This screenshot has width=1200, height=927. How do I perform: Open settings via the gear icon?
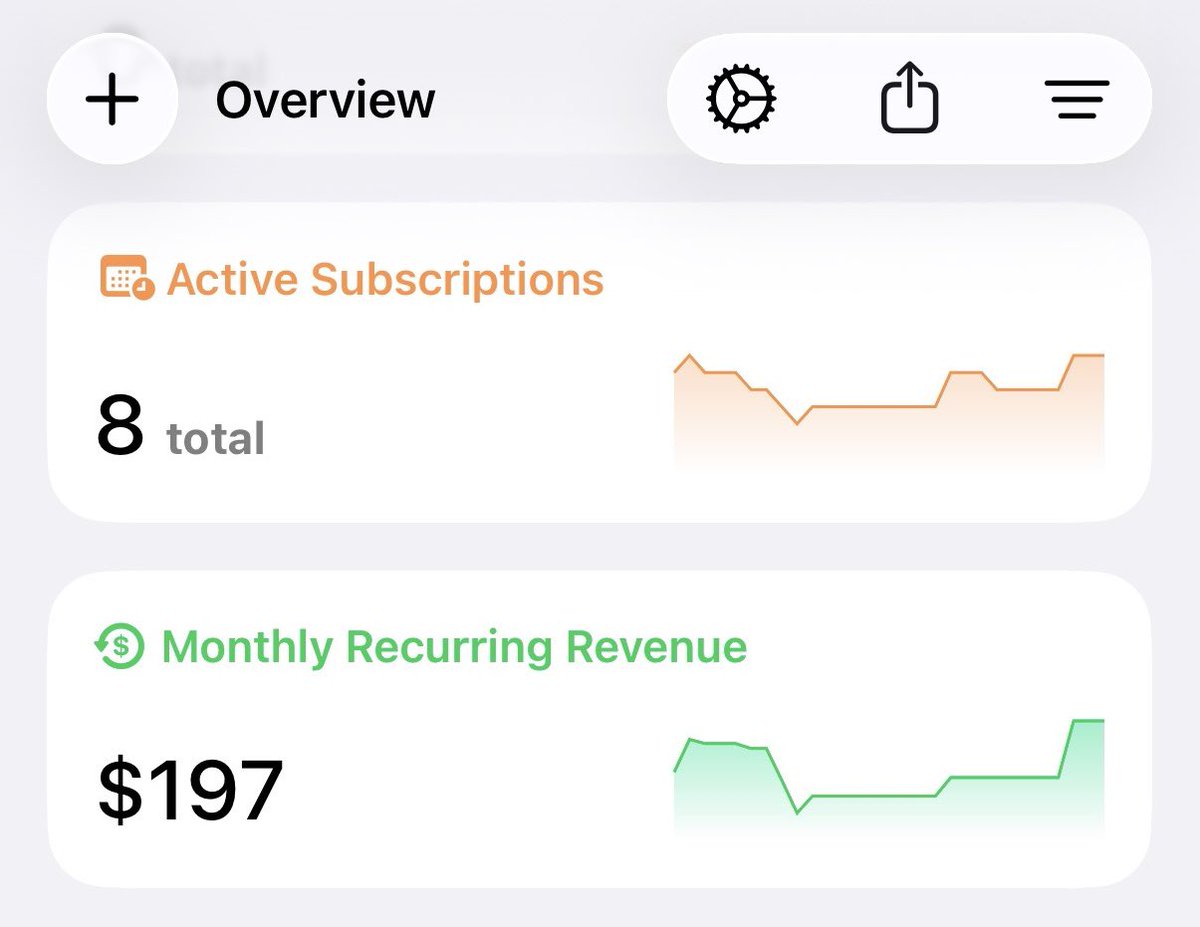click(x=741, y=99)
